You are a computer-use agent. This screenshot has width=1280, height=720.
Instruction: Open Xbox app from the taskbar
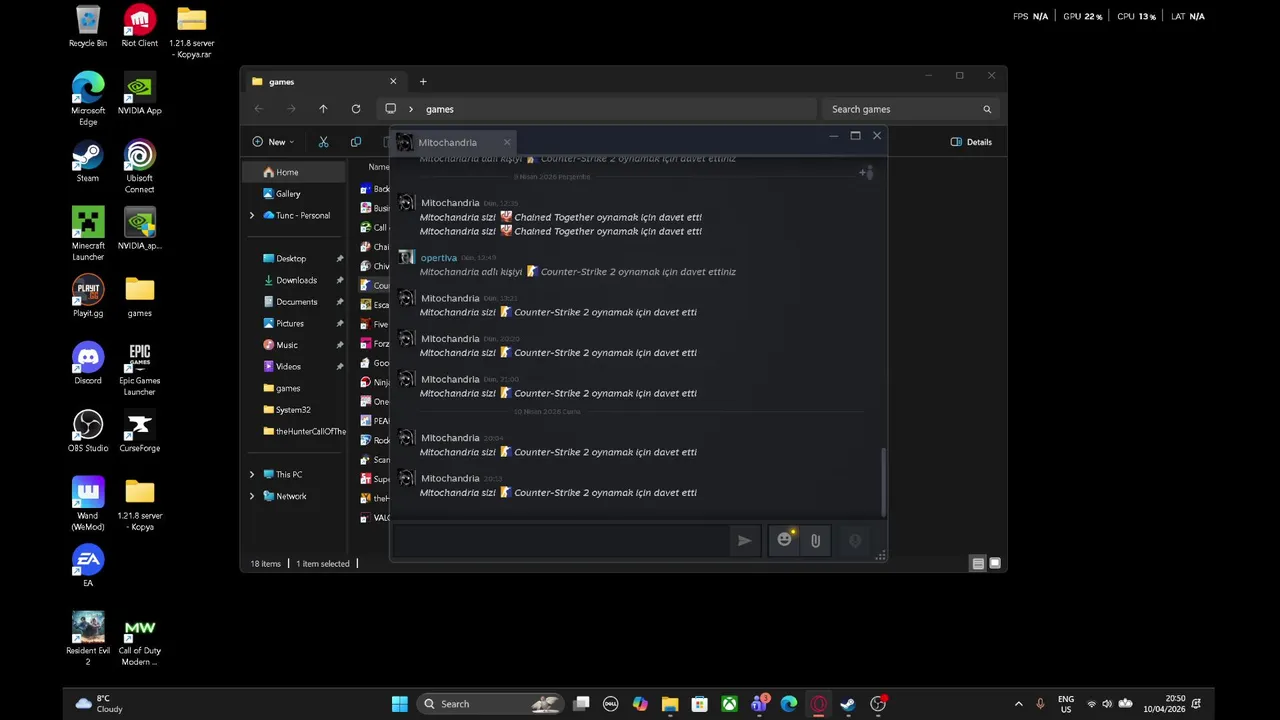(730, 704)
